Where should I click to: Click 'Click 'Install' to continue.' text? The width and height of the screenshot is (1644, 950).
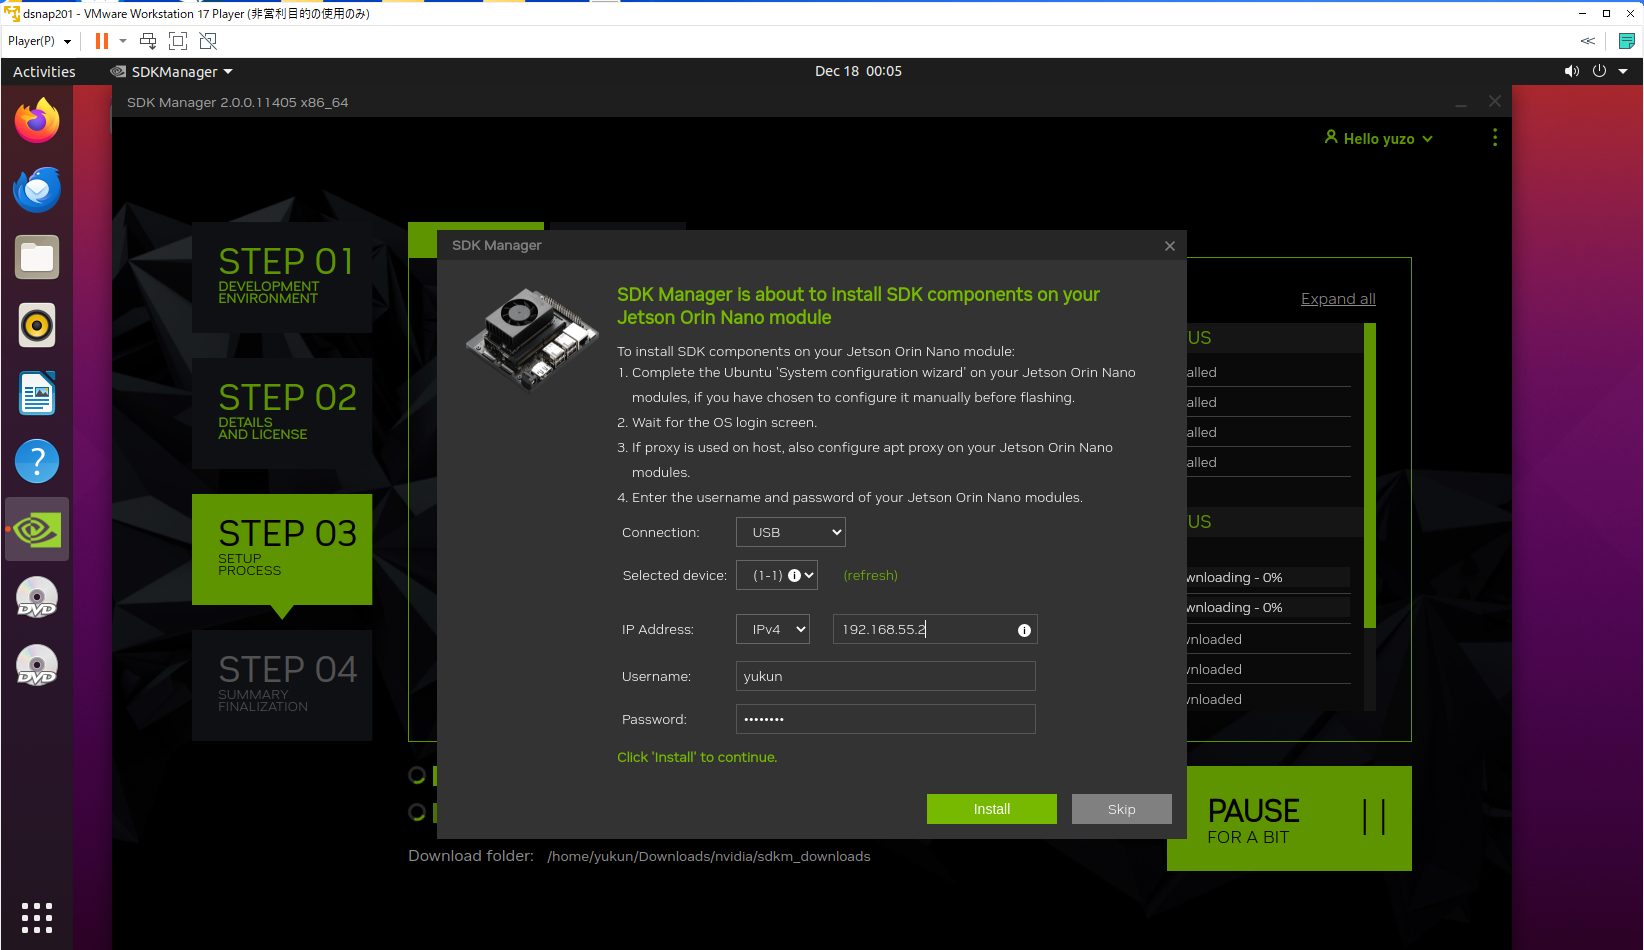(x=697, y=757)
